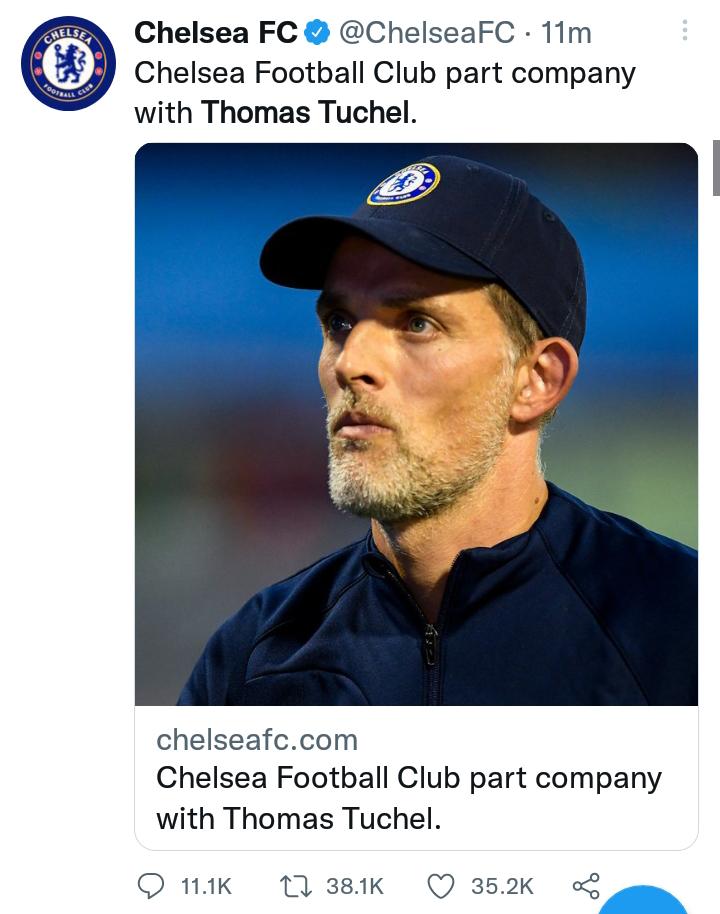Image resolution: width=720 pixels, height=914 pixels.
Task: Click the tweet's first text line
Action: 384,73
